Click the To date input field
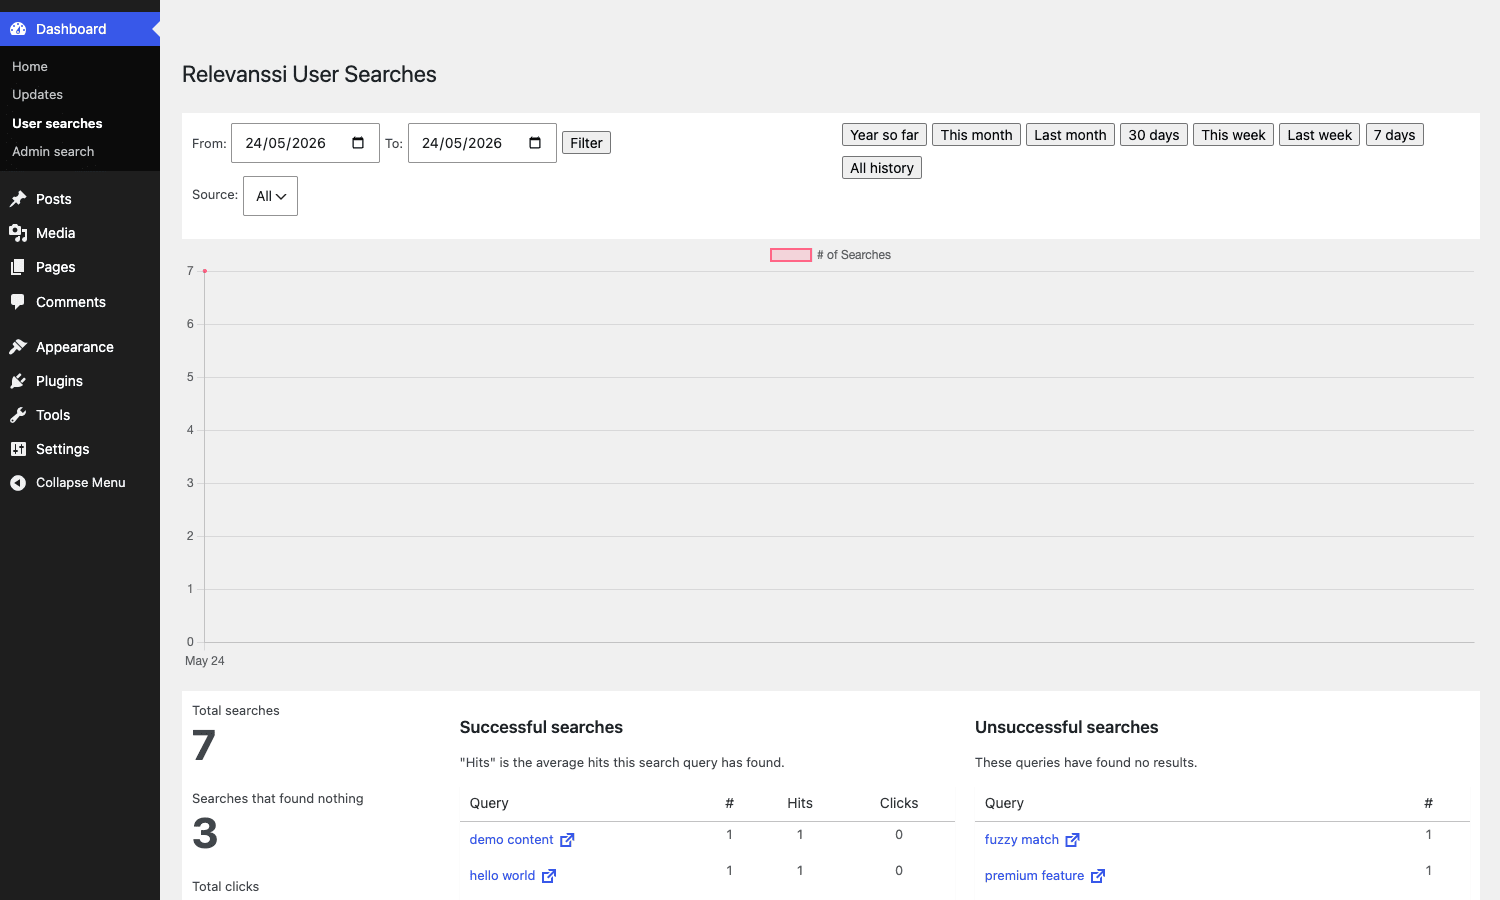 tap(482, 143)
